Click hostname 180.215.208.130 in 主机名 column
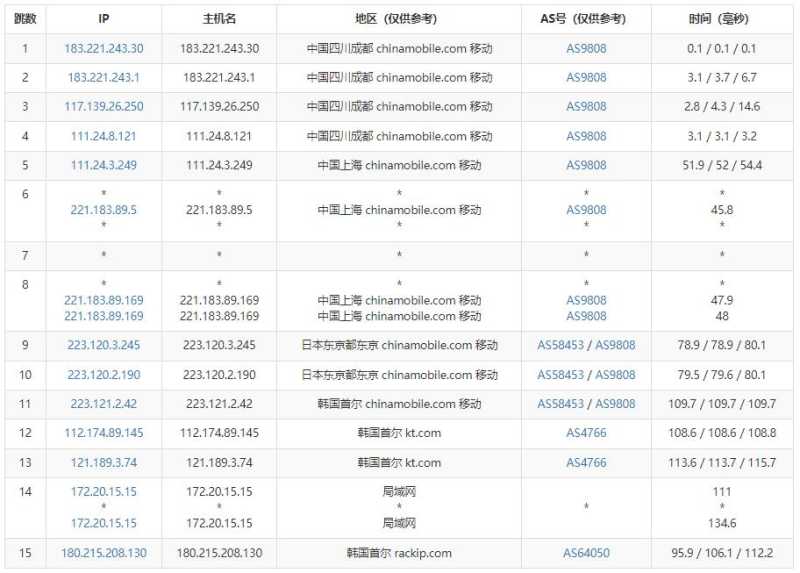Image resolution: width=800 pixels, height=573 pixels. [x=219, y=553]
